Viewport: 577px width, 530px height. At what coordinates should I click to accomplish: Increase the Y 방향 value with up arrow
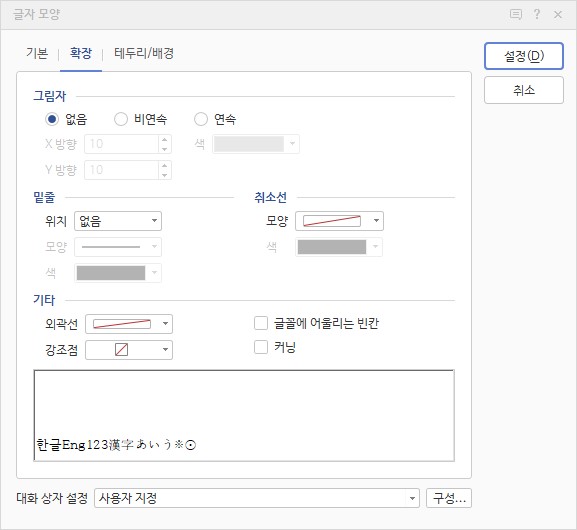164,165
